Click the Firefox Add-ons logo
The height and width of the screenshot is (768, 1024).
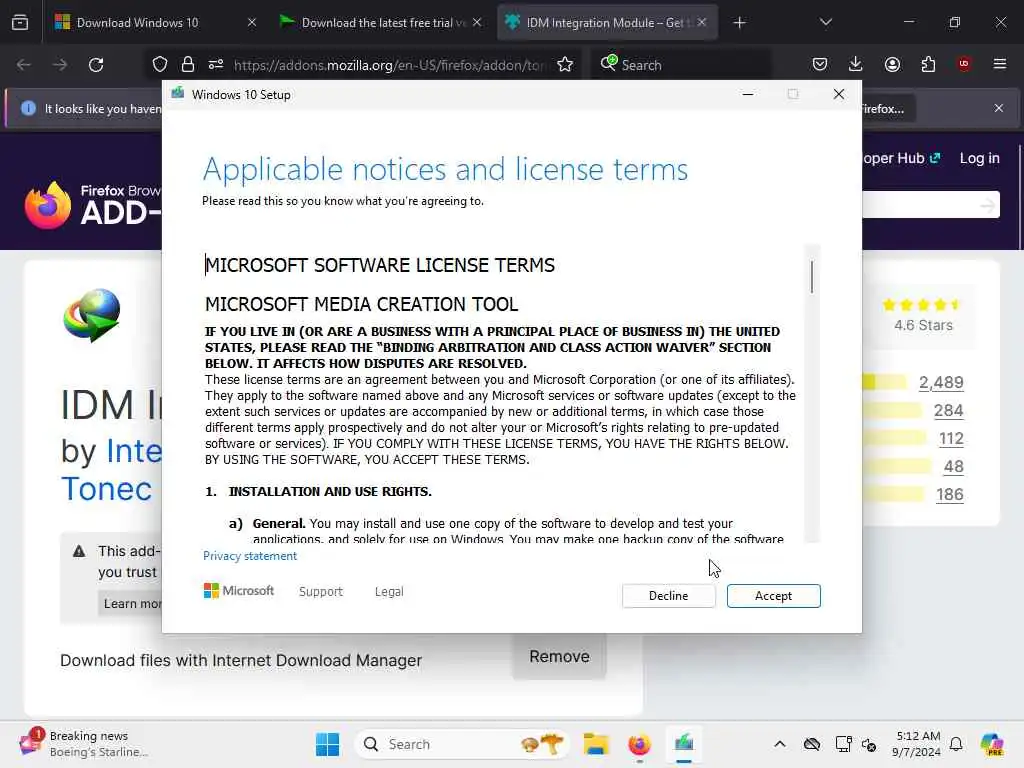92,205
